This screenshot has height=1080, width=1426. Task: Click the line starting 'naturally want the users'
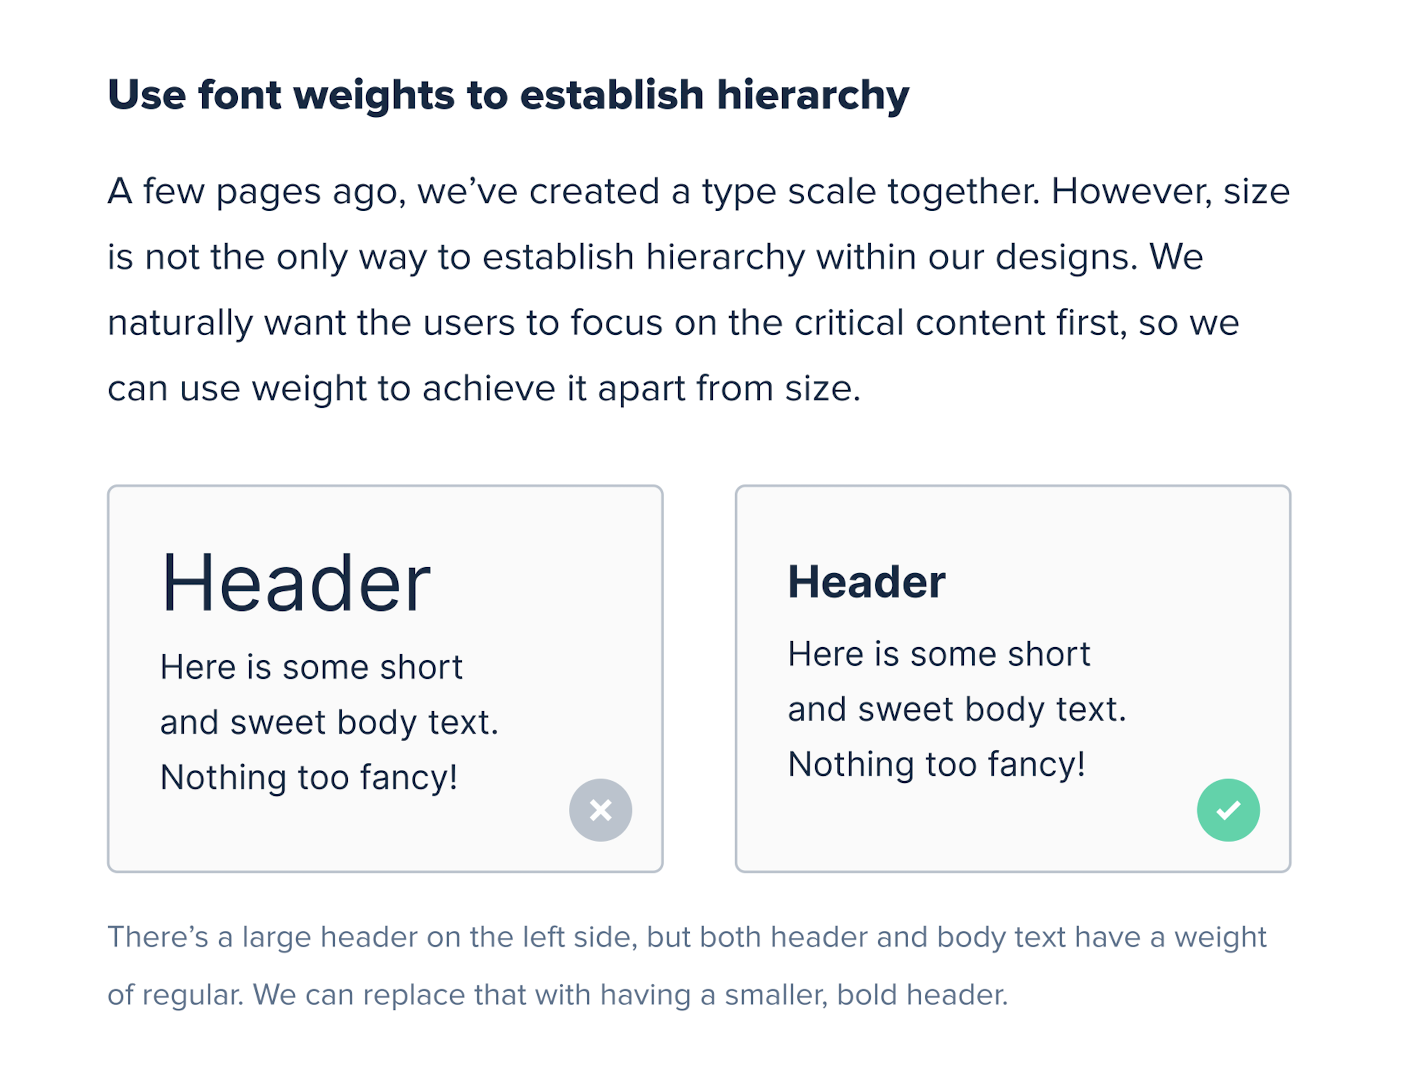[x=673, y=323]
